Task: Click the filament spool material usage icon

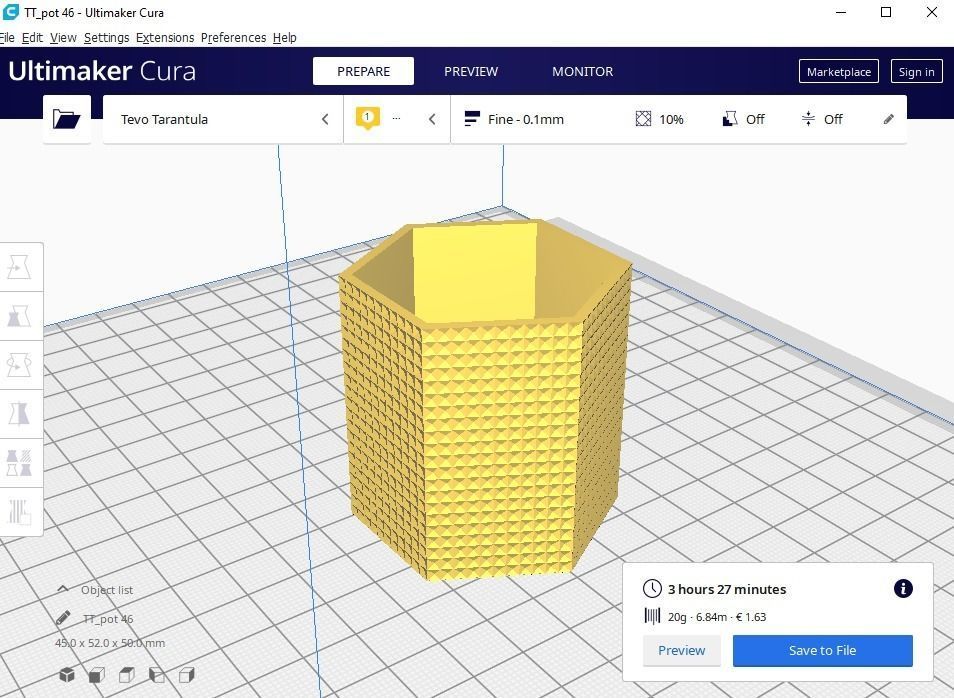Action: 652,616
